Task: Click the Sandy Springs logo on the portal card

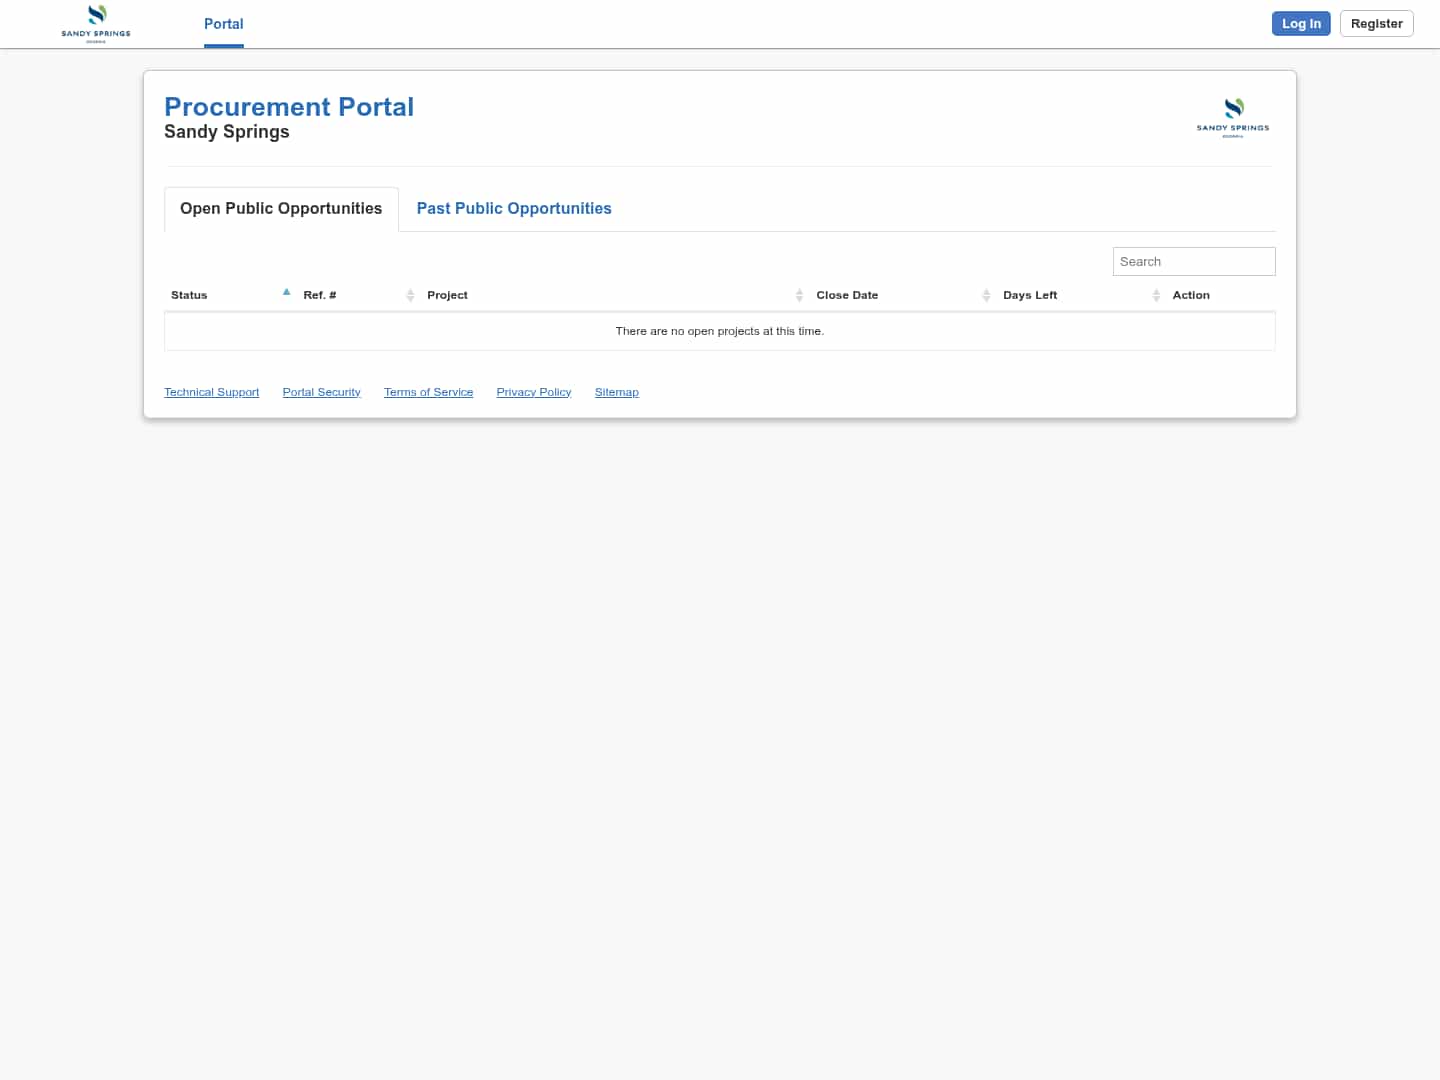Action: [x=1233, y=115]
